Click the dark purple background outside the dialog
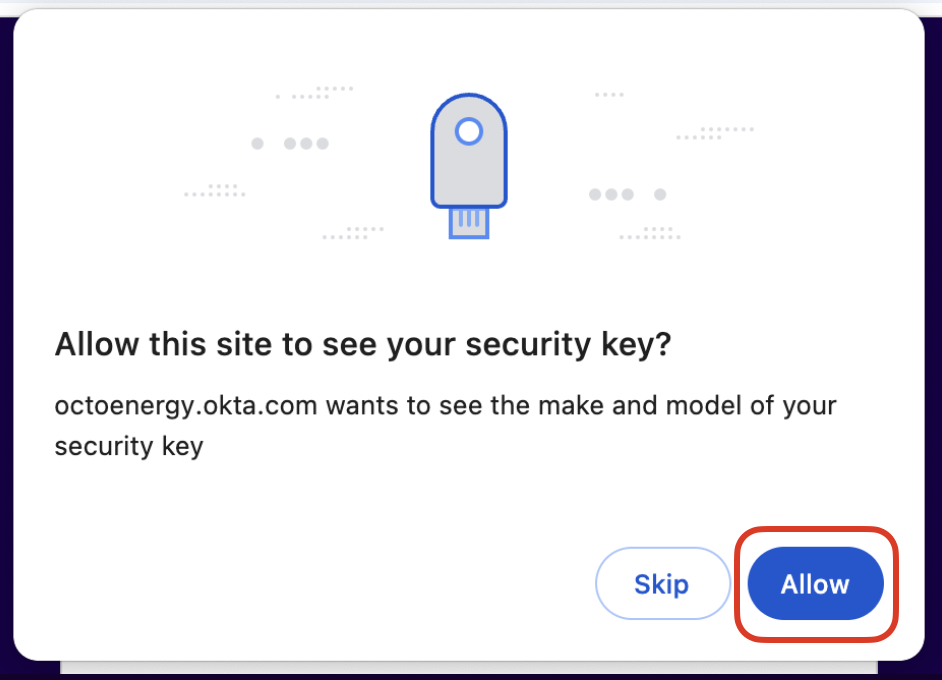Image resolution: width=942 pixels, height=680 pixels. point(934,400)
